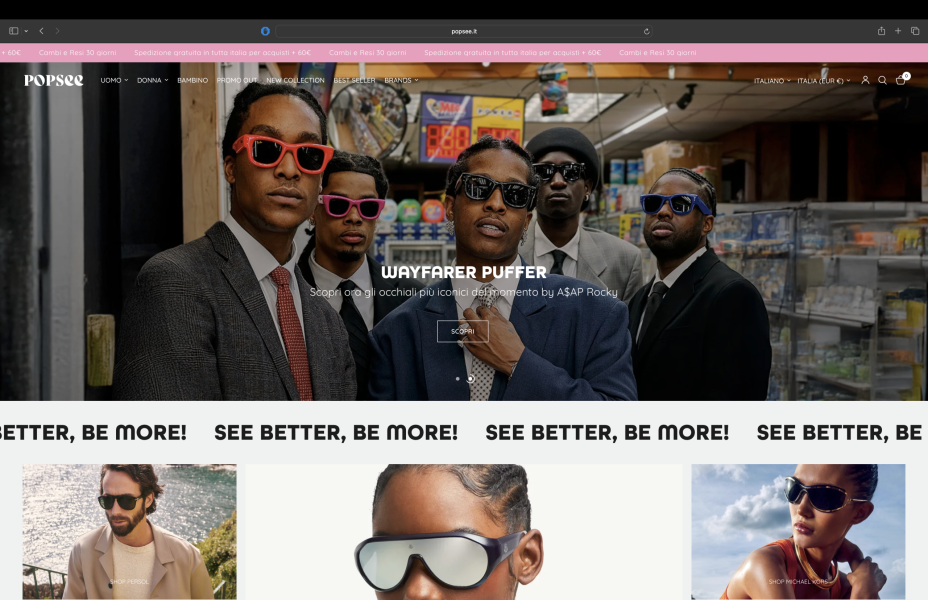Viewport: 928px width, 600px height.
Task: Click the browser back arrow
Action: tap(43, 31)
